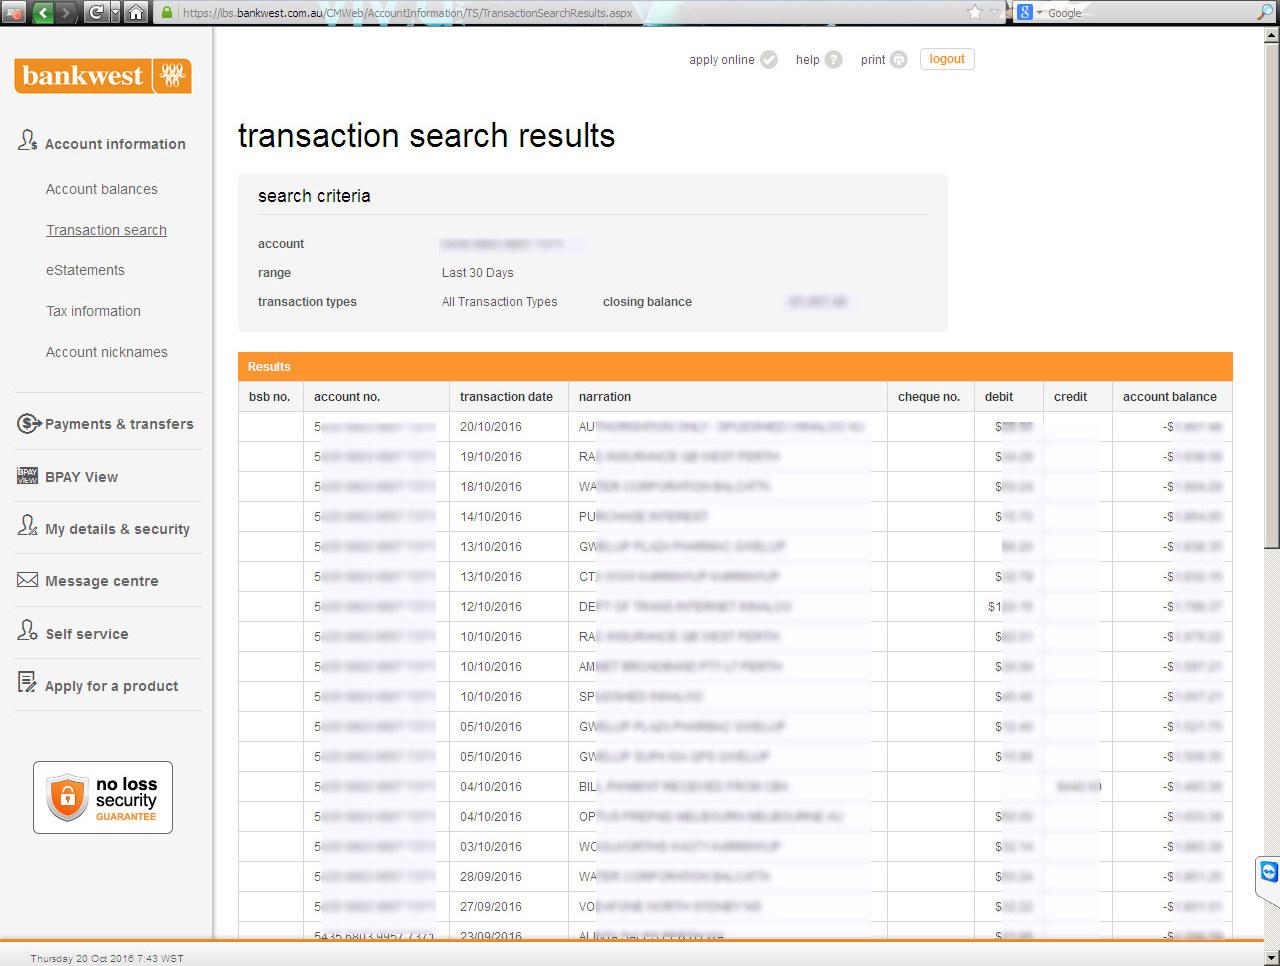This screenshot has width=1280, height=966.
Task: Go to the browser home page icon
Action: [x=136, y=12]
